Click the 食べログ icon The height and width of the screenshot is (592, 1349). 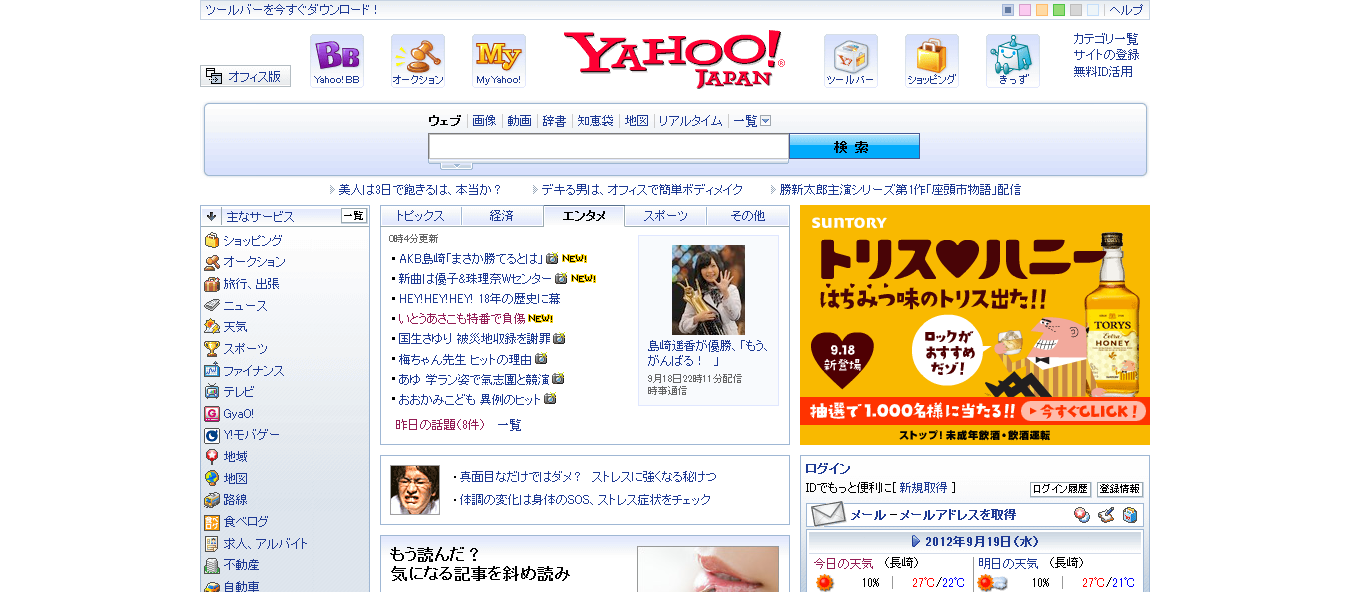(212, 522)
